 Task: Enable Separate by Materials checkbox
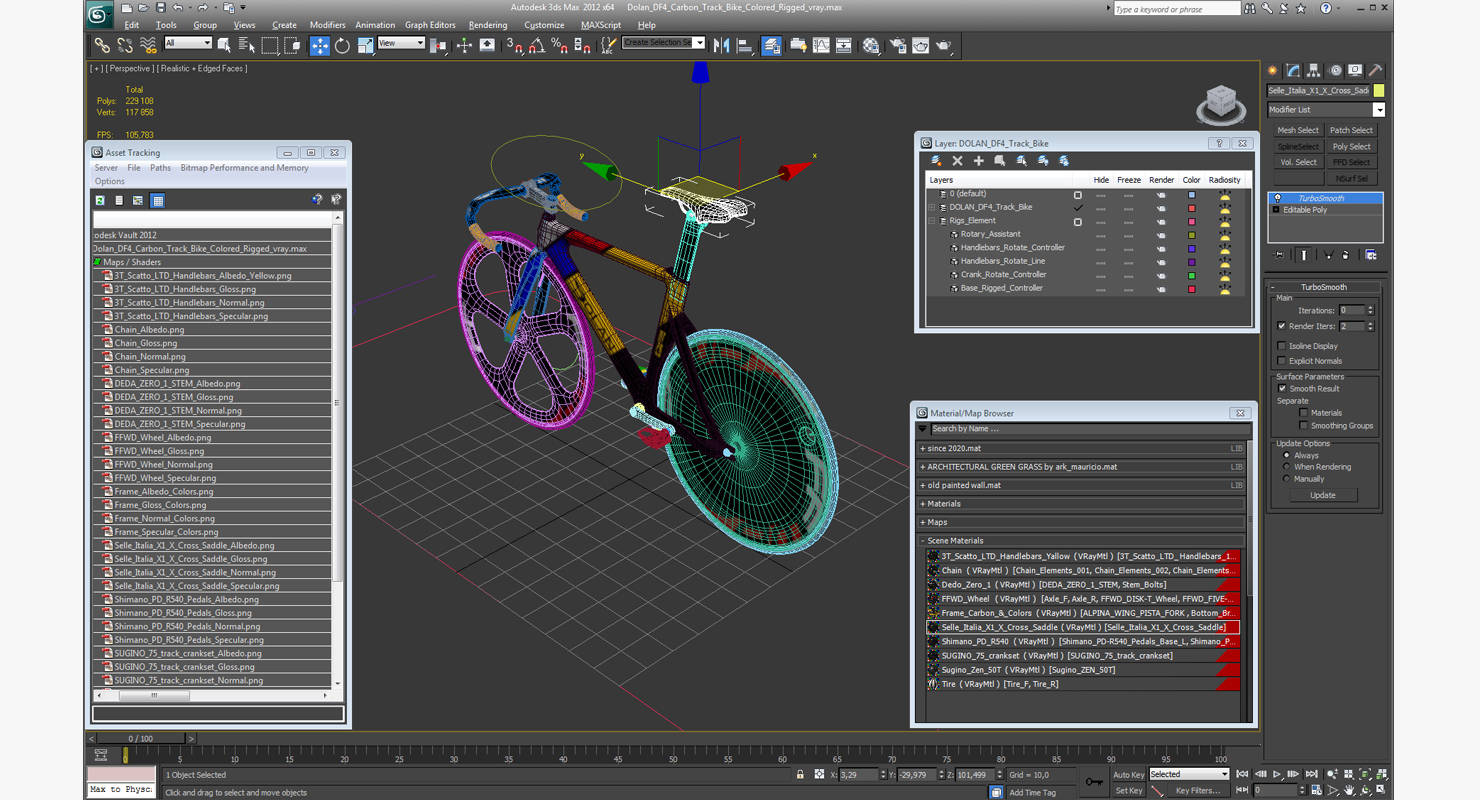coord(1303,413)
